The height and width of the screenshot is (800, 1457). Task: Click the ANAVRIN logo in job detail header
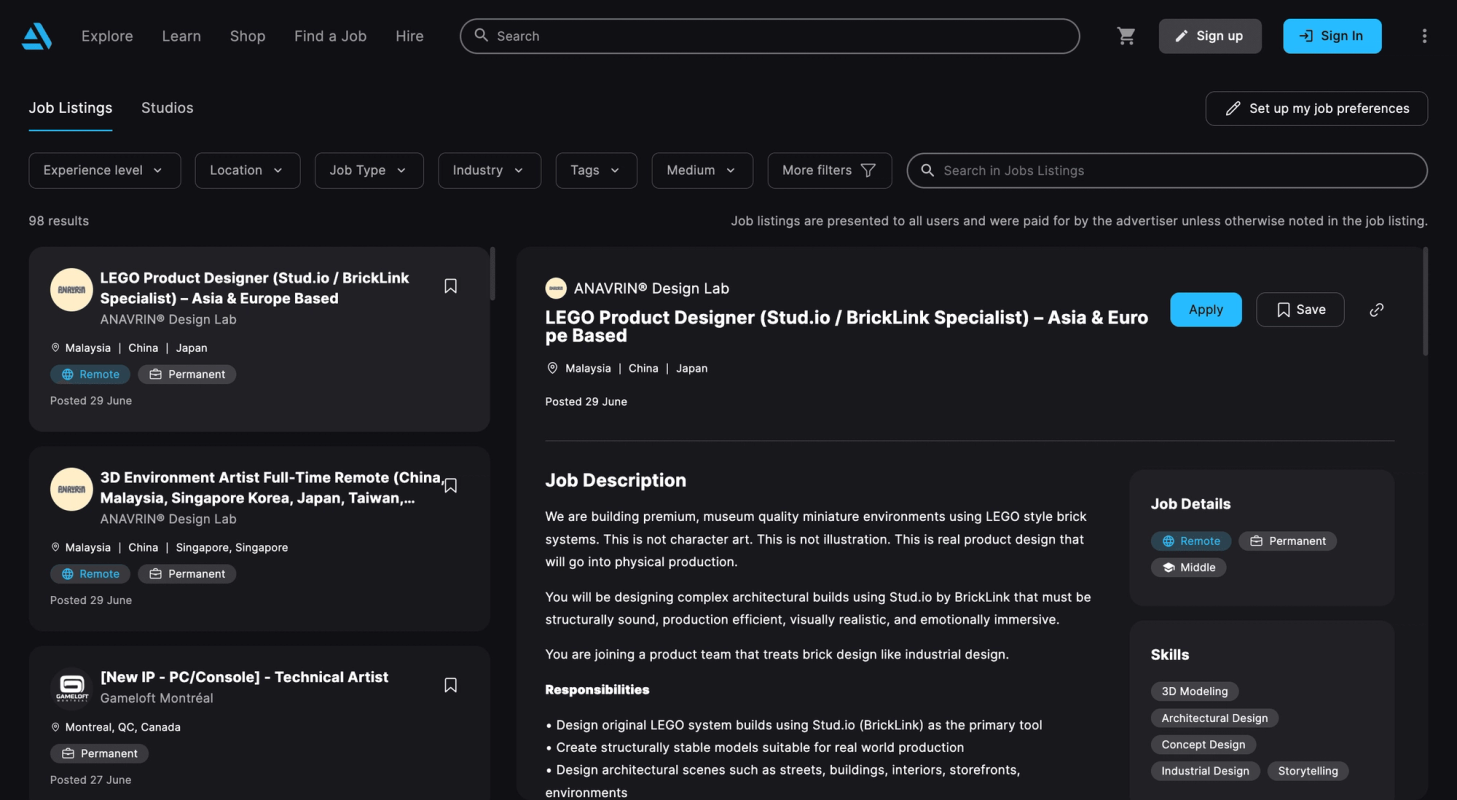(x=556, y=288)
